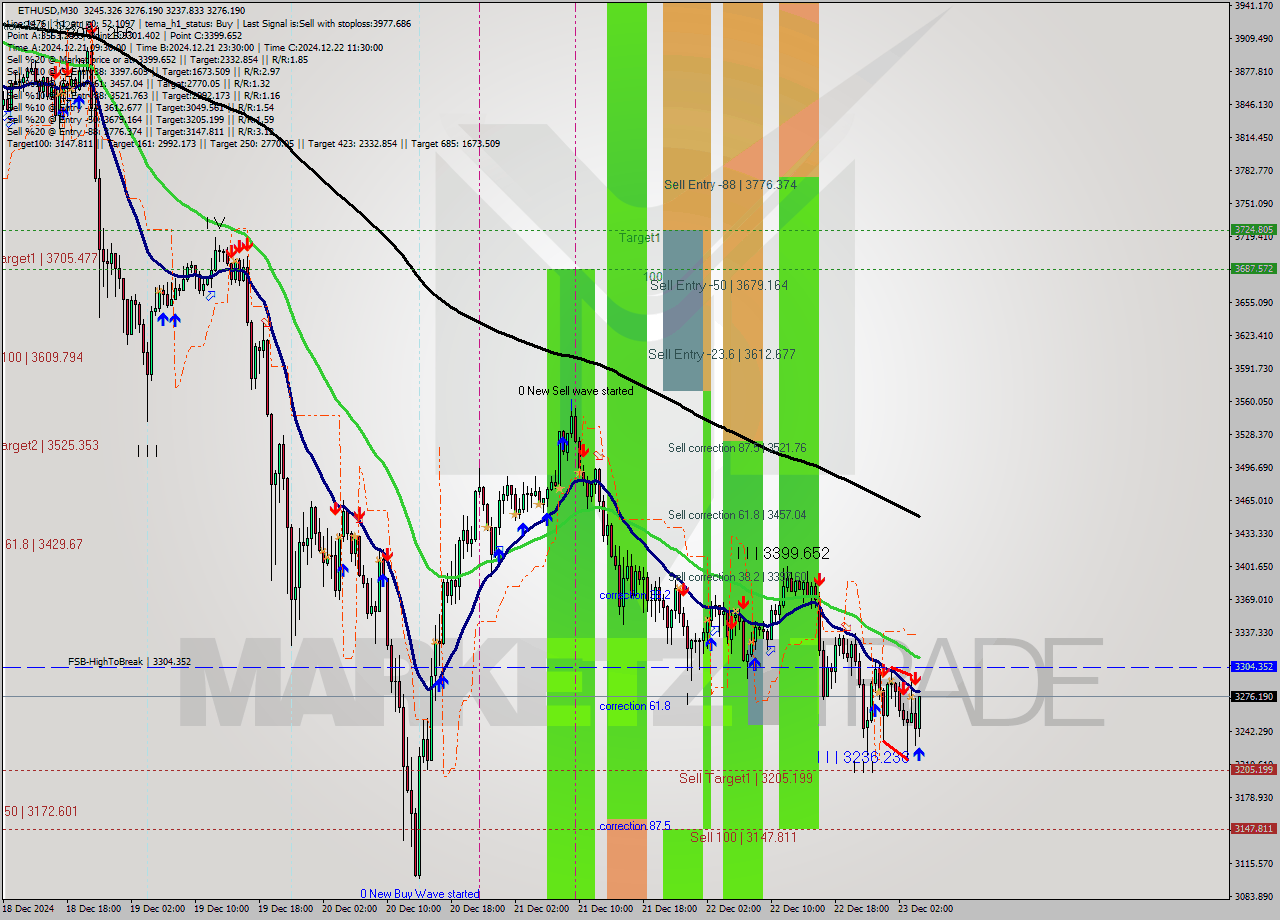1280x920 pixels.
Task: Click the '23 Dec 02:00' time axis label
Action: [x=926, y=909]
